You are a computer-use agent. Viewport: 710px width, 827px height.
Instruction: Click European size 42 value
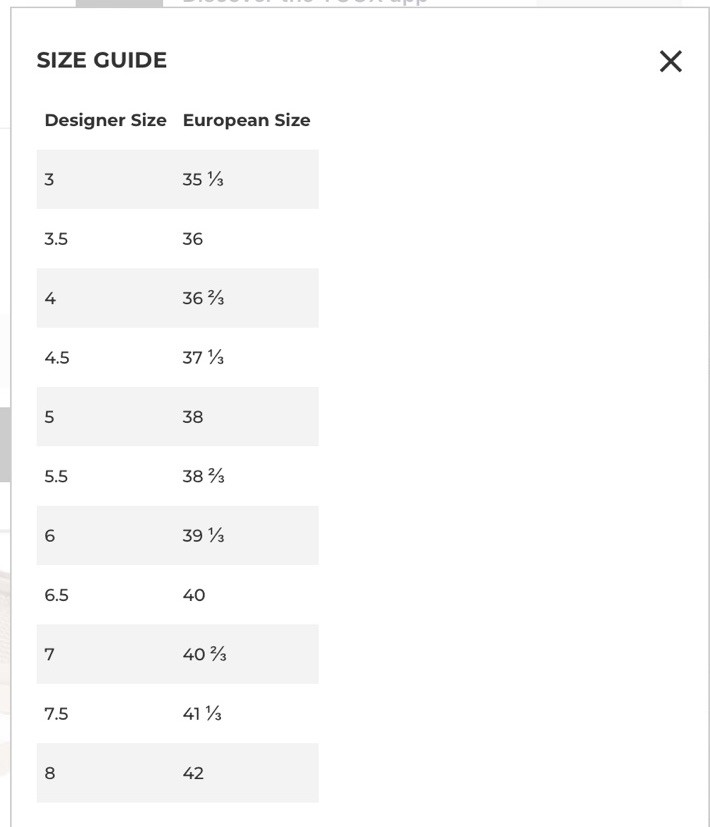[193, 773]
